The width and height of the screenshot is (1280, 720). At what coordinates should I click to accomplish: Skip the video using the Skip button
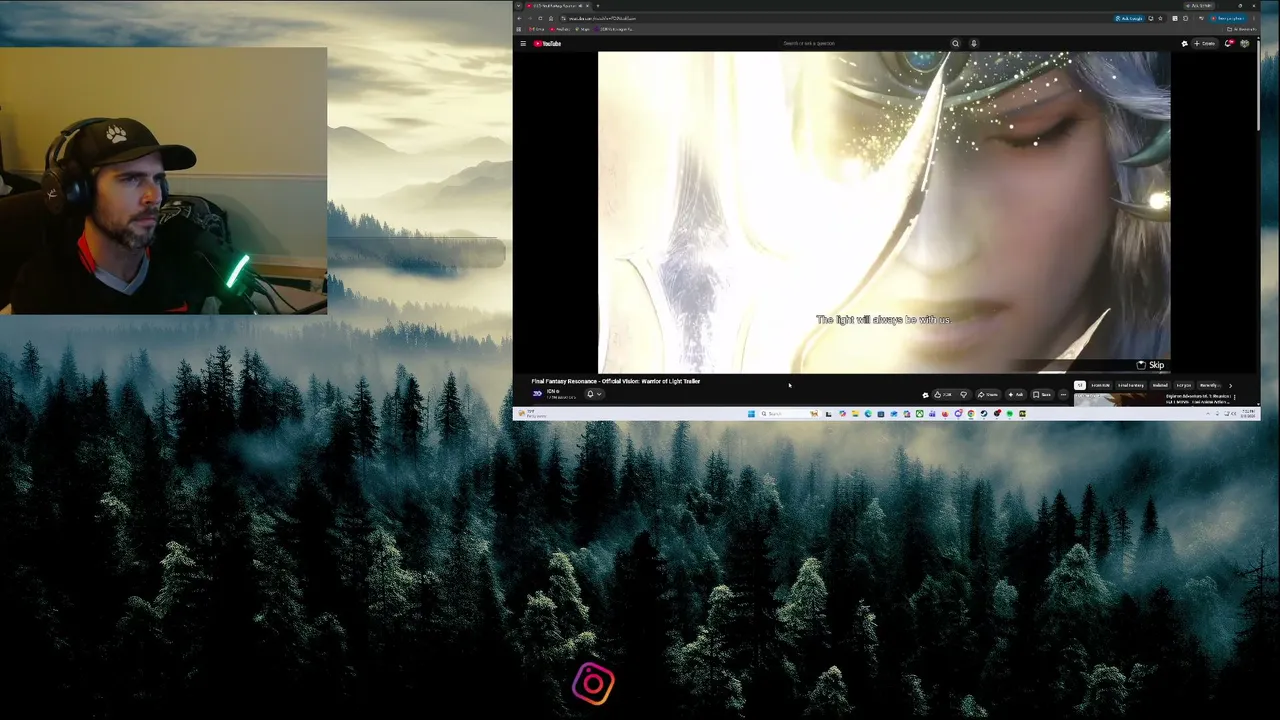click(x=1151, y=365)
